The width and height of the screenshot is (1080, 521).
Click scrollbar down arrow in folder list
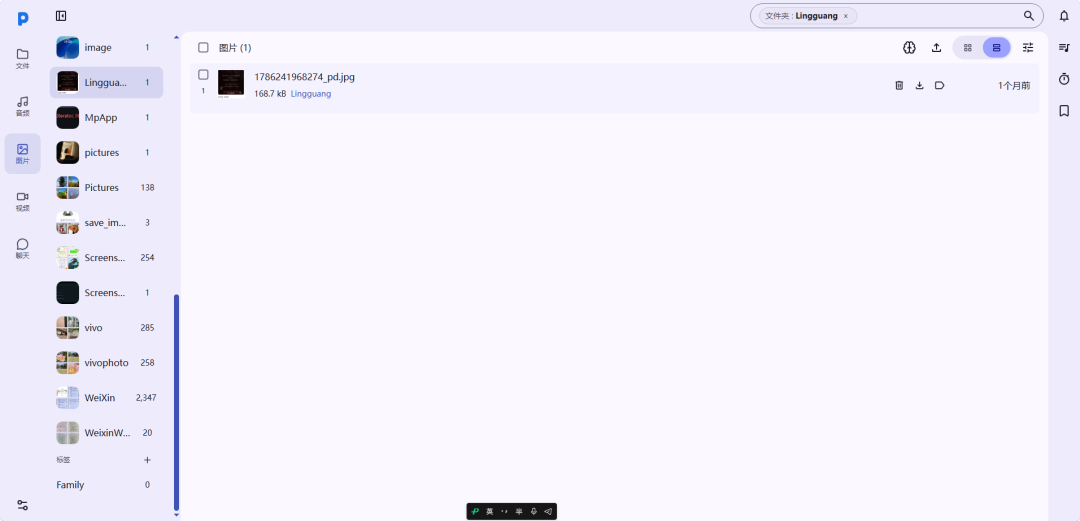point(176,514)
